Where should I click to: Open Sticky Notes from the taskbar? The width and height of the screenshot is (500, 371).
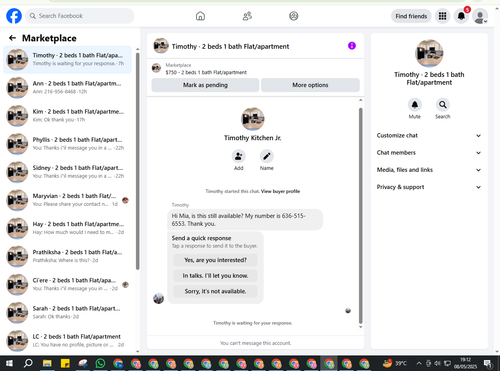(65, 363)
